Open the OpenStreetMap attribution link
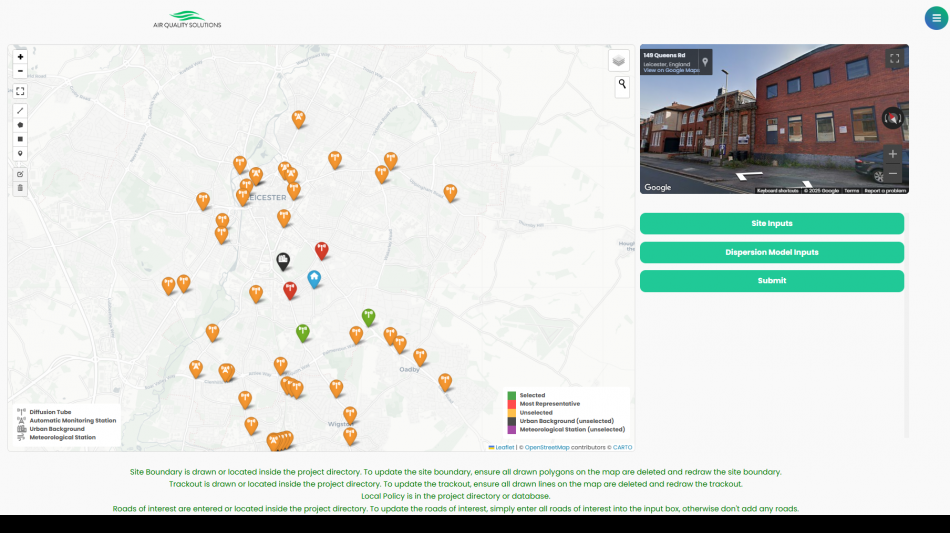The width and height of the screenshot is (950, 533). [x=546, y=447]
